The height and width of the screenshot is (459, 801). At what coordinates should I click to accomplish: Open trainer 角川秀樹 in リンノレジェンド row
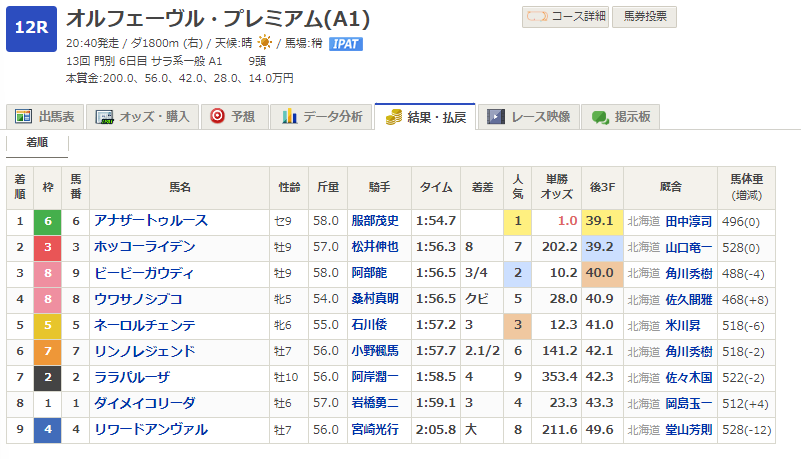tap(689, 351)
